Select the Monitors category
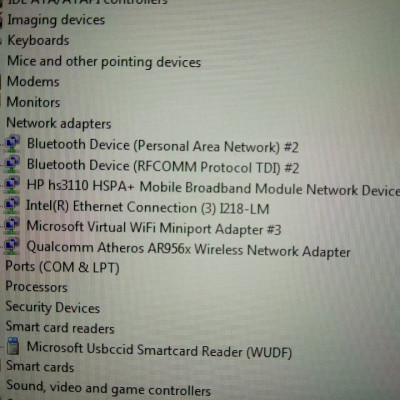 [x=33, y=102]
